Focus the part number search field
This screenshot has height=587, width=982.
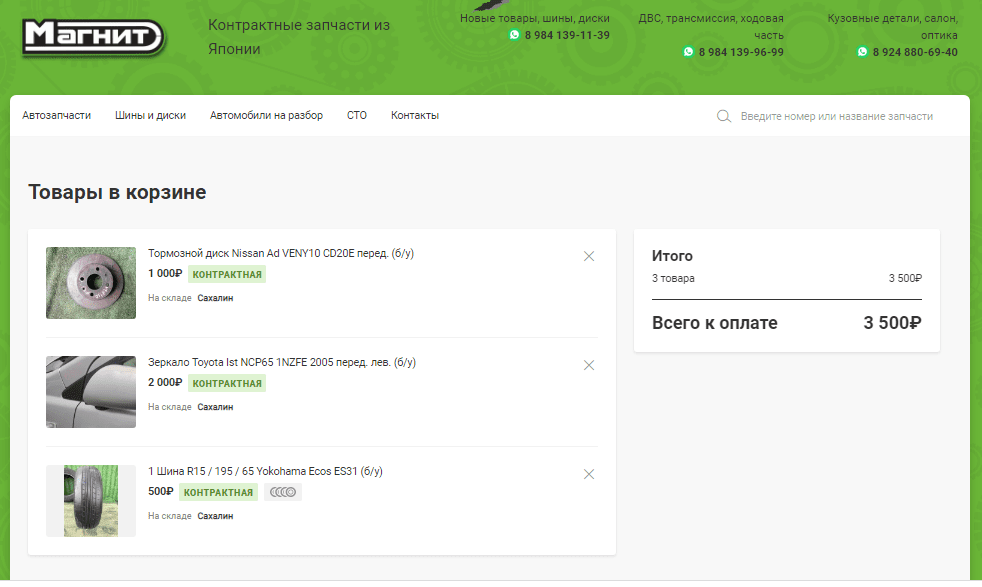click(x=837, y=116)
